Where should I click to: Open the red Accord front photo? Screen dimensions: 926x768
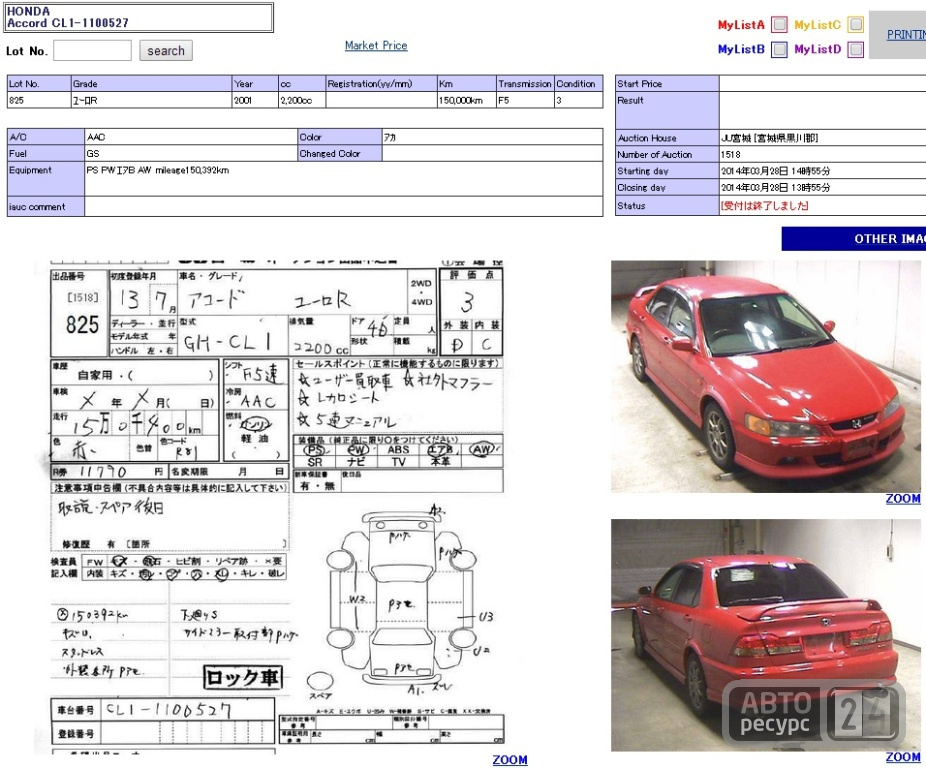pyautogui.click(x=766, y=376)
